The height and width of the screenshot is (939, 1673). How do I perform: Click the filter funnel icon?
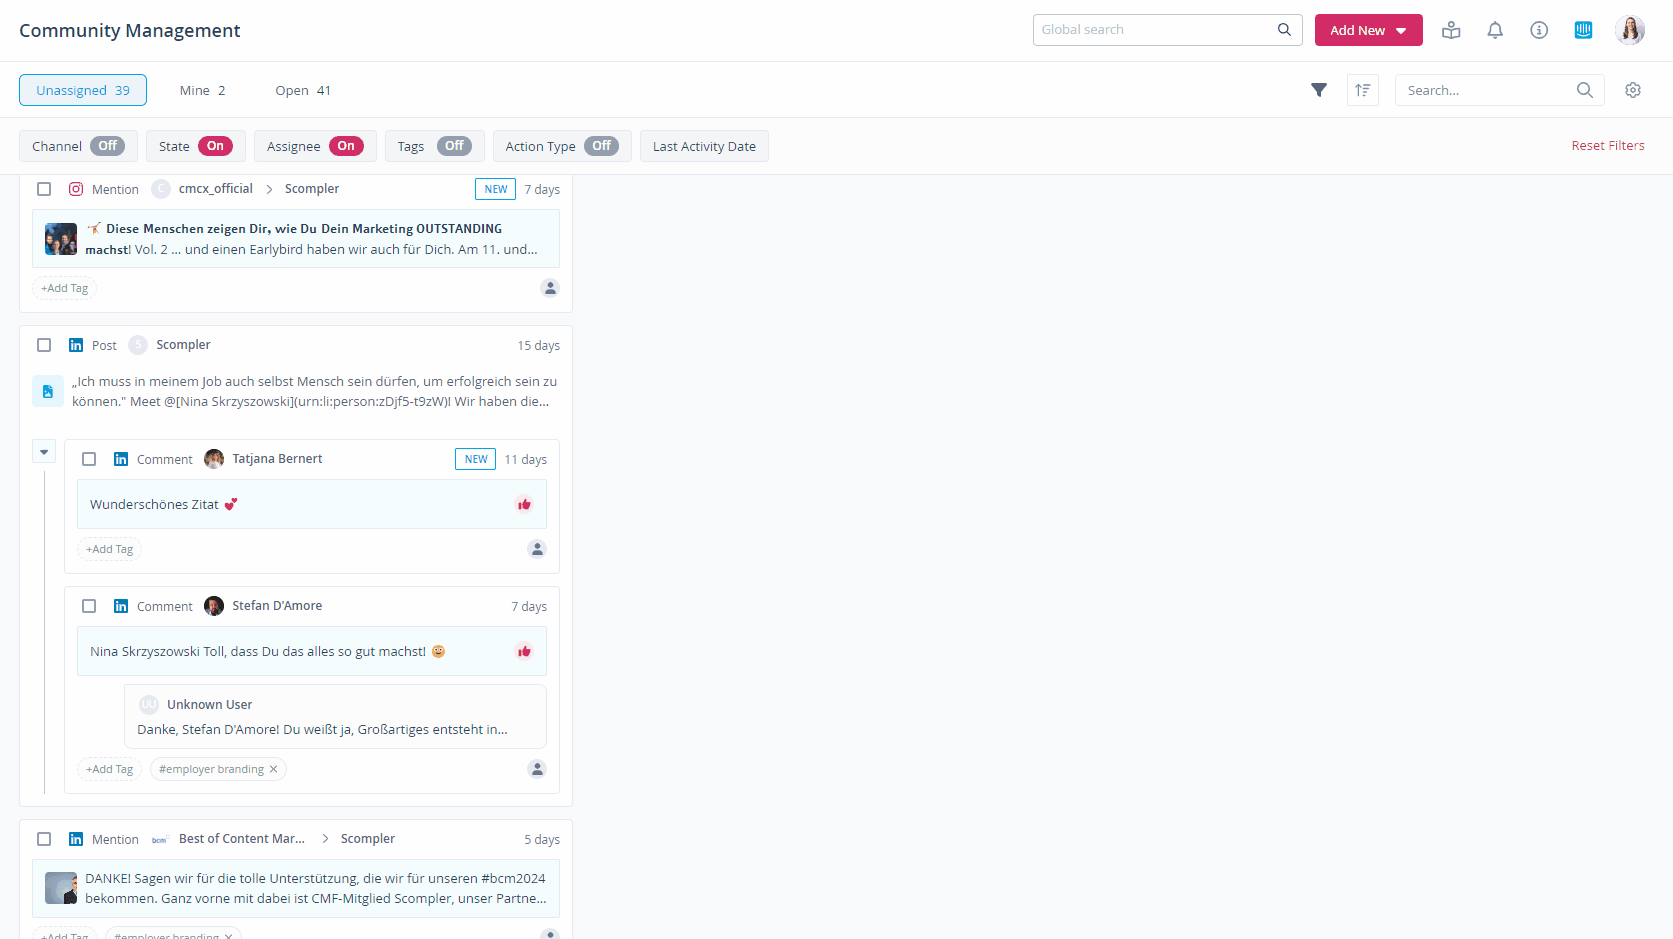point(1319,90)
